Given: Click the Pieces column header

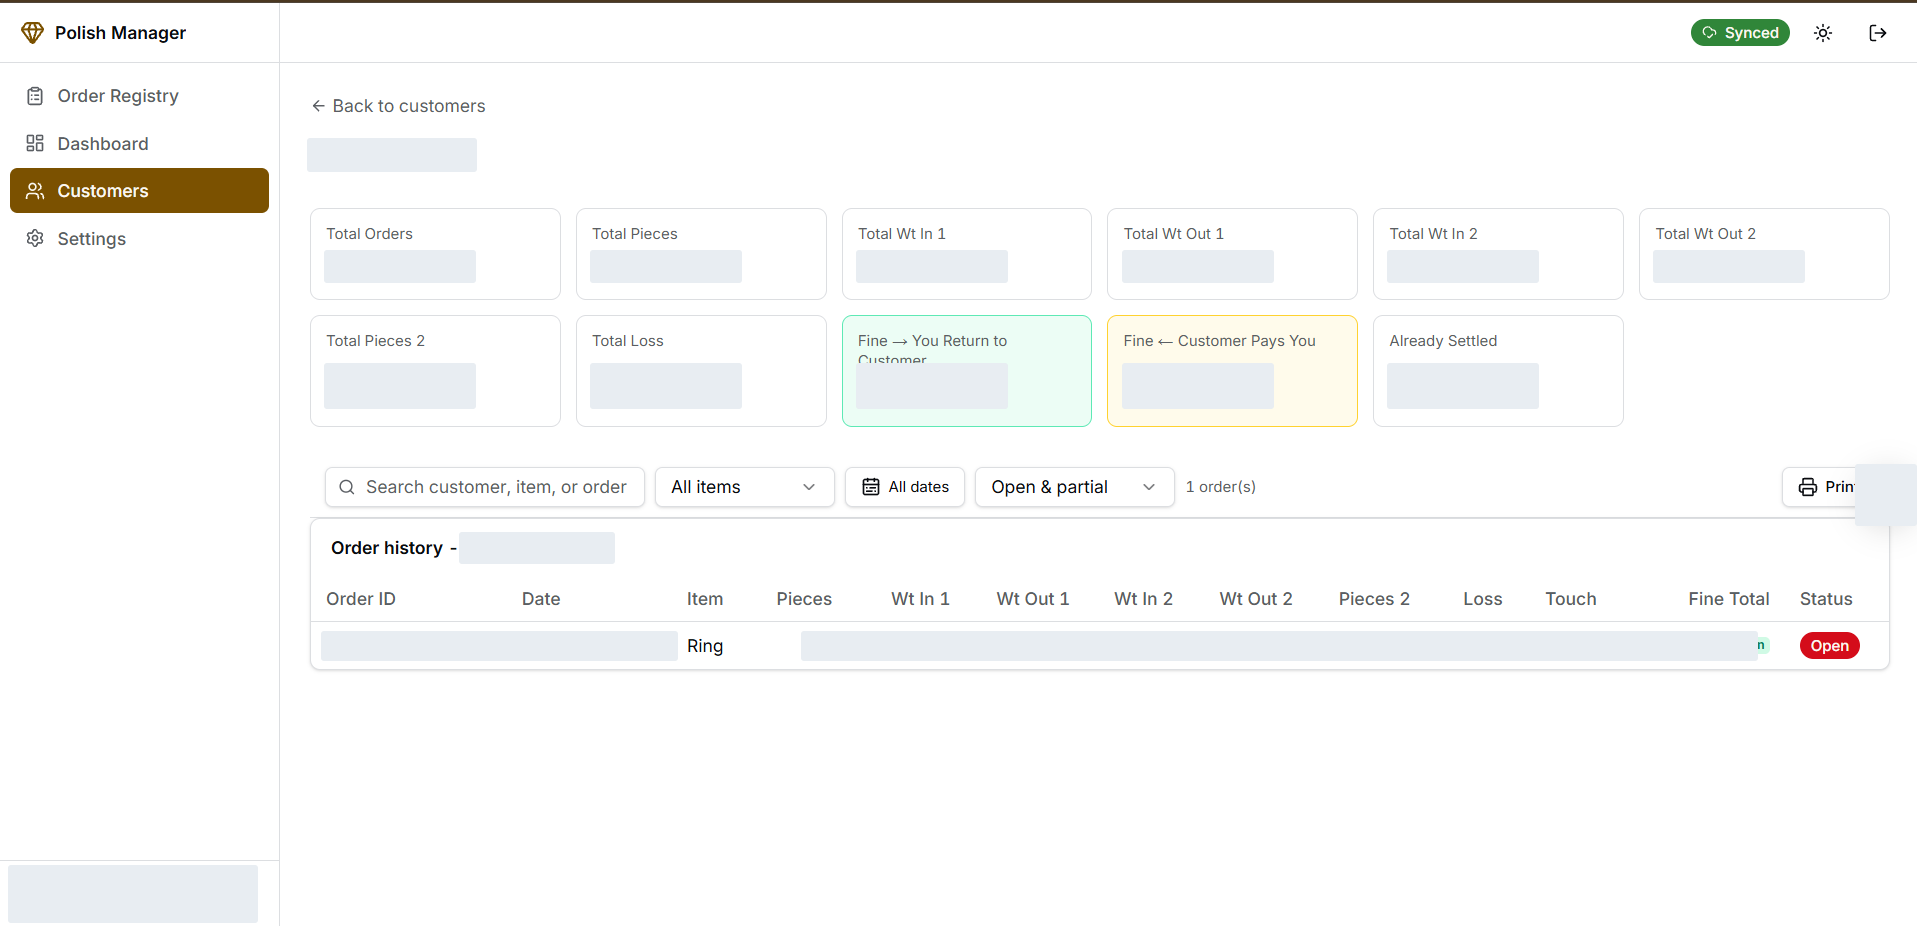Looking at the screenshot, I should [x=804, y=599].
